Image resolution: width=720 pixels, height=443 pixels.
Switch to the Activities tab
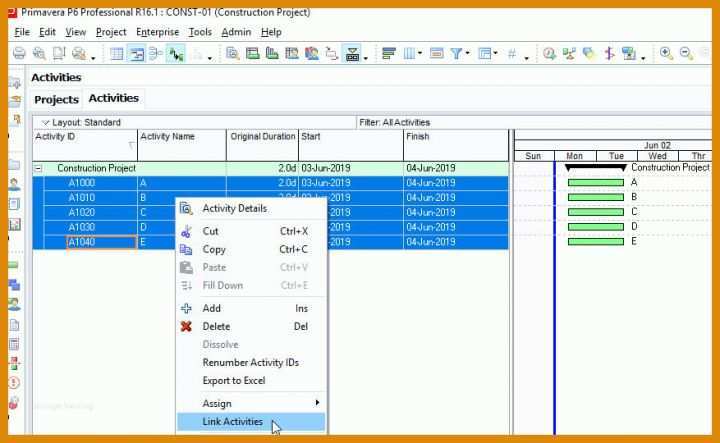point(113,98)
